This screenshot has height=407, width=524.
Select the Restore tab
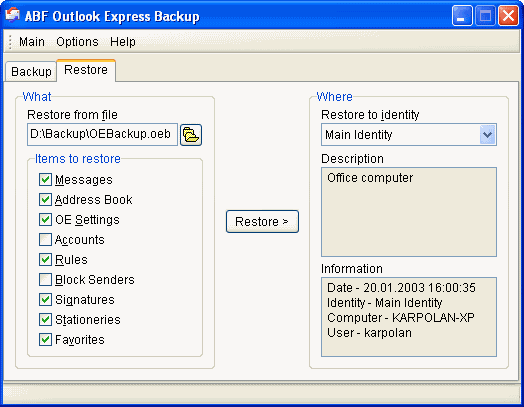point(86,70)
